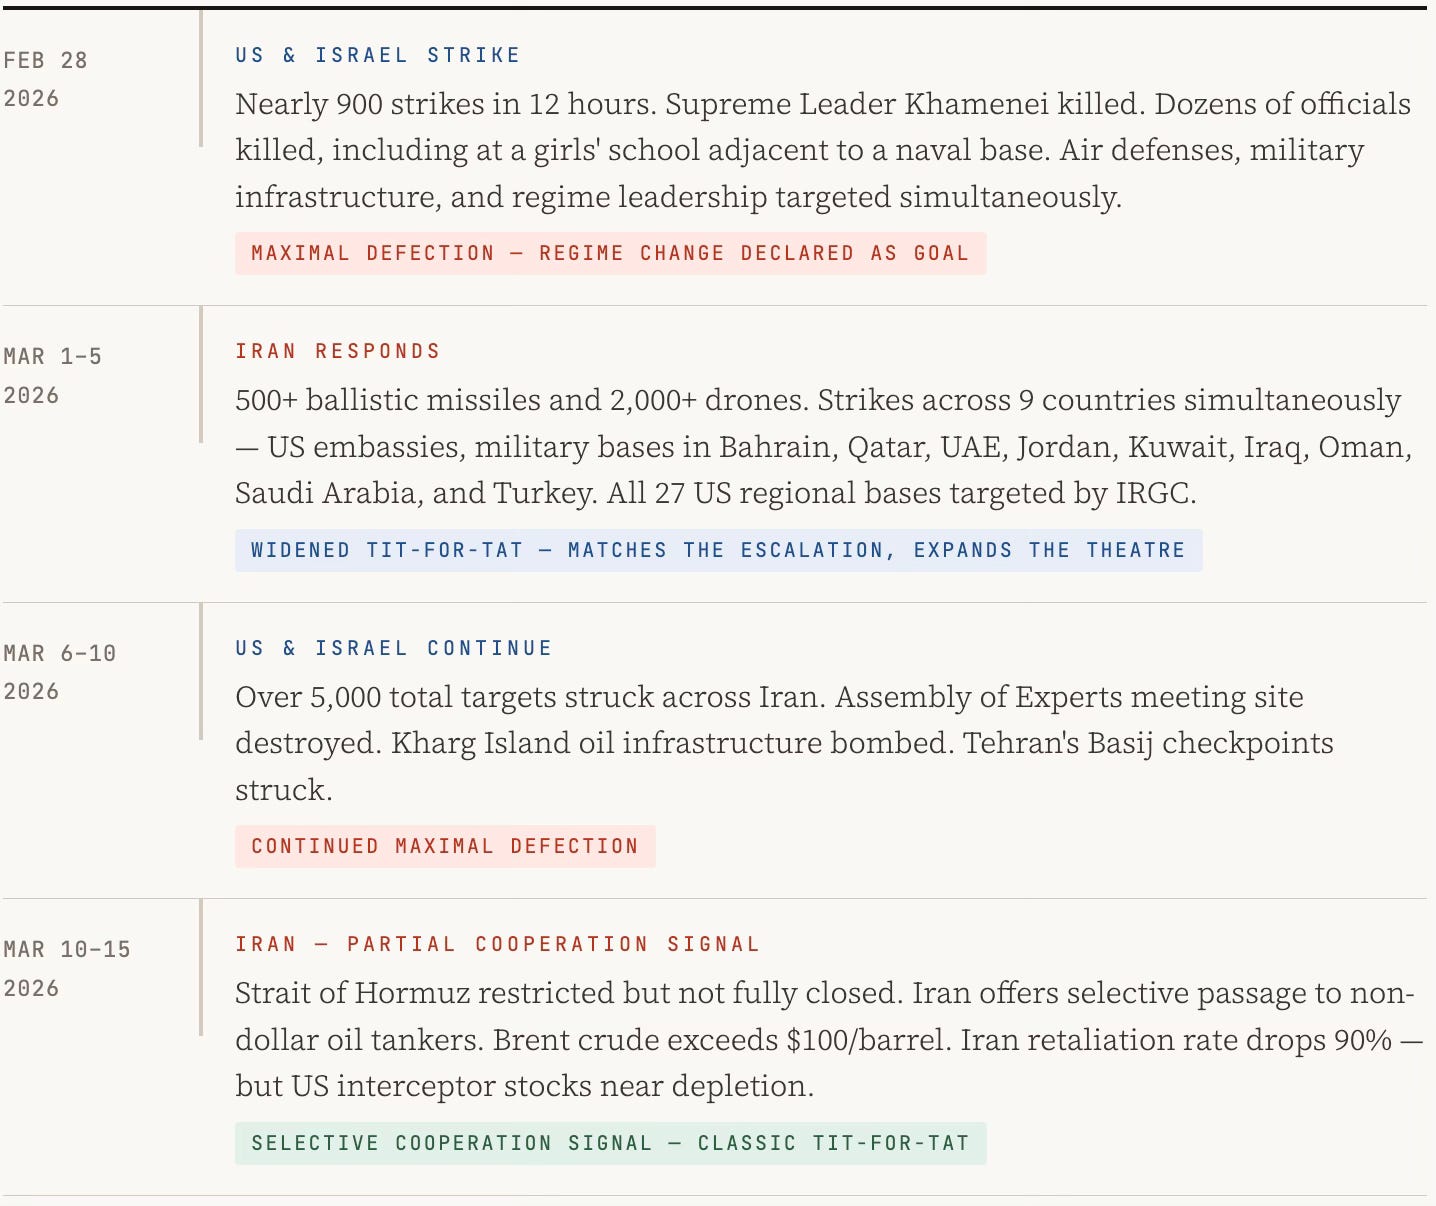The image size is (1436, 1206).
Task: Select the 'US & ISRAEL STRIKE' heading
Action: (x=378, y=55)
